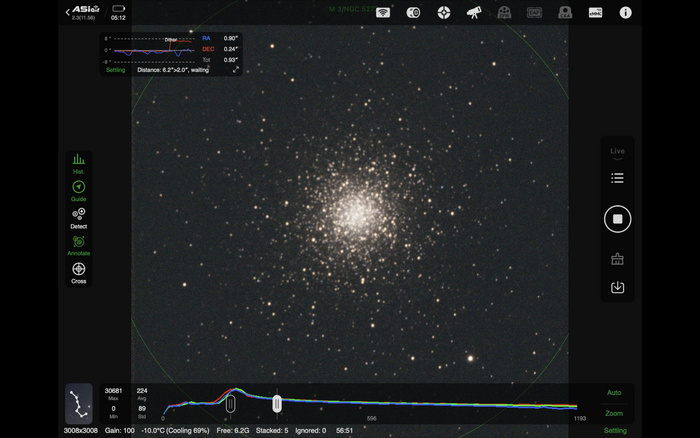Image resolution: width=700 pixels, height=438 pixels.
Task: Select the histogram midtone slider handle
Action: [277, 404]
